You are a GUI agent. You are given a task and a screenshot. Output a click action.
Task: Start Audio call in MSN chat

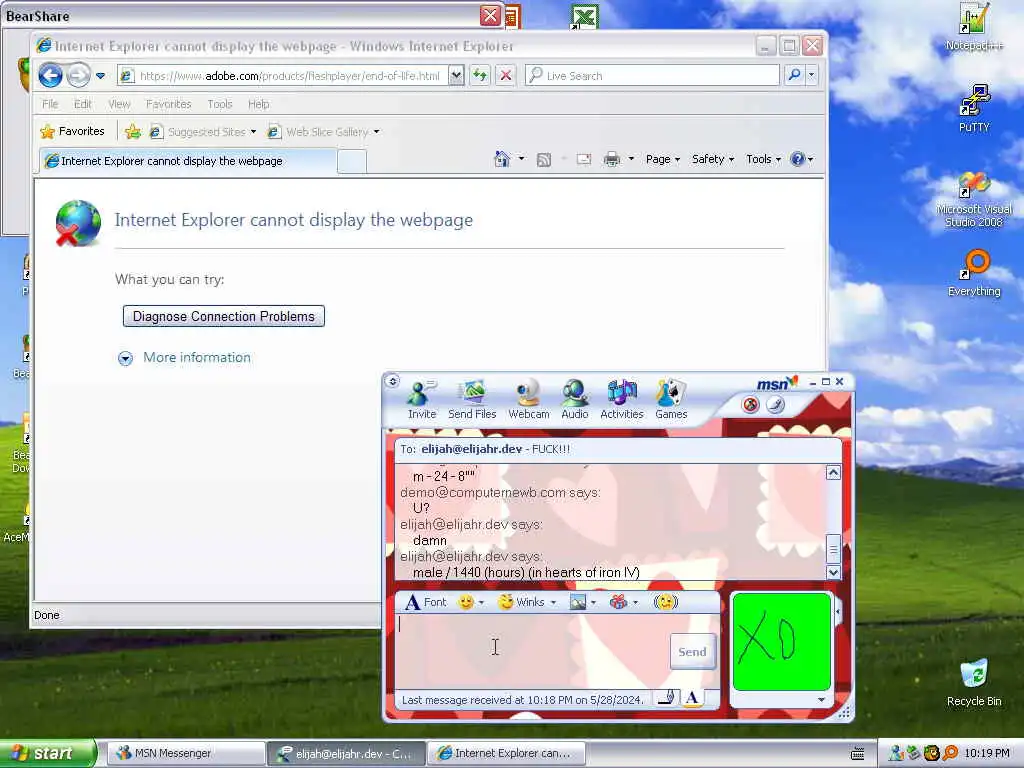(x=575, y=399)
